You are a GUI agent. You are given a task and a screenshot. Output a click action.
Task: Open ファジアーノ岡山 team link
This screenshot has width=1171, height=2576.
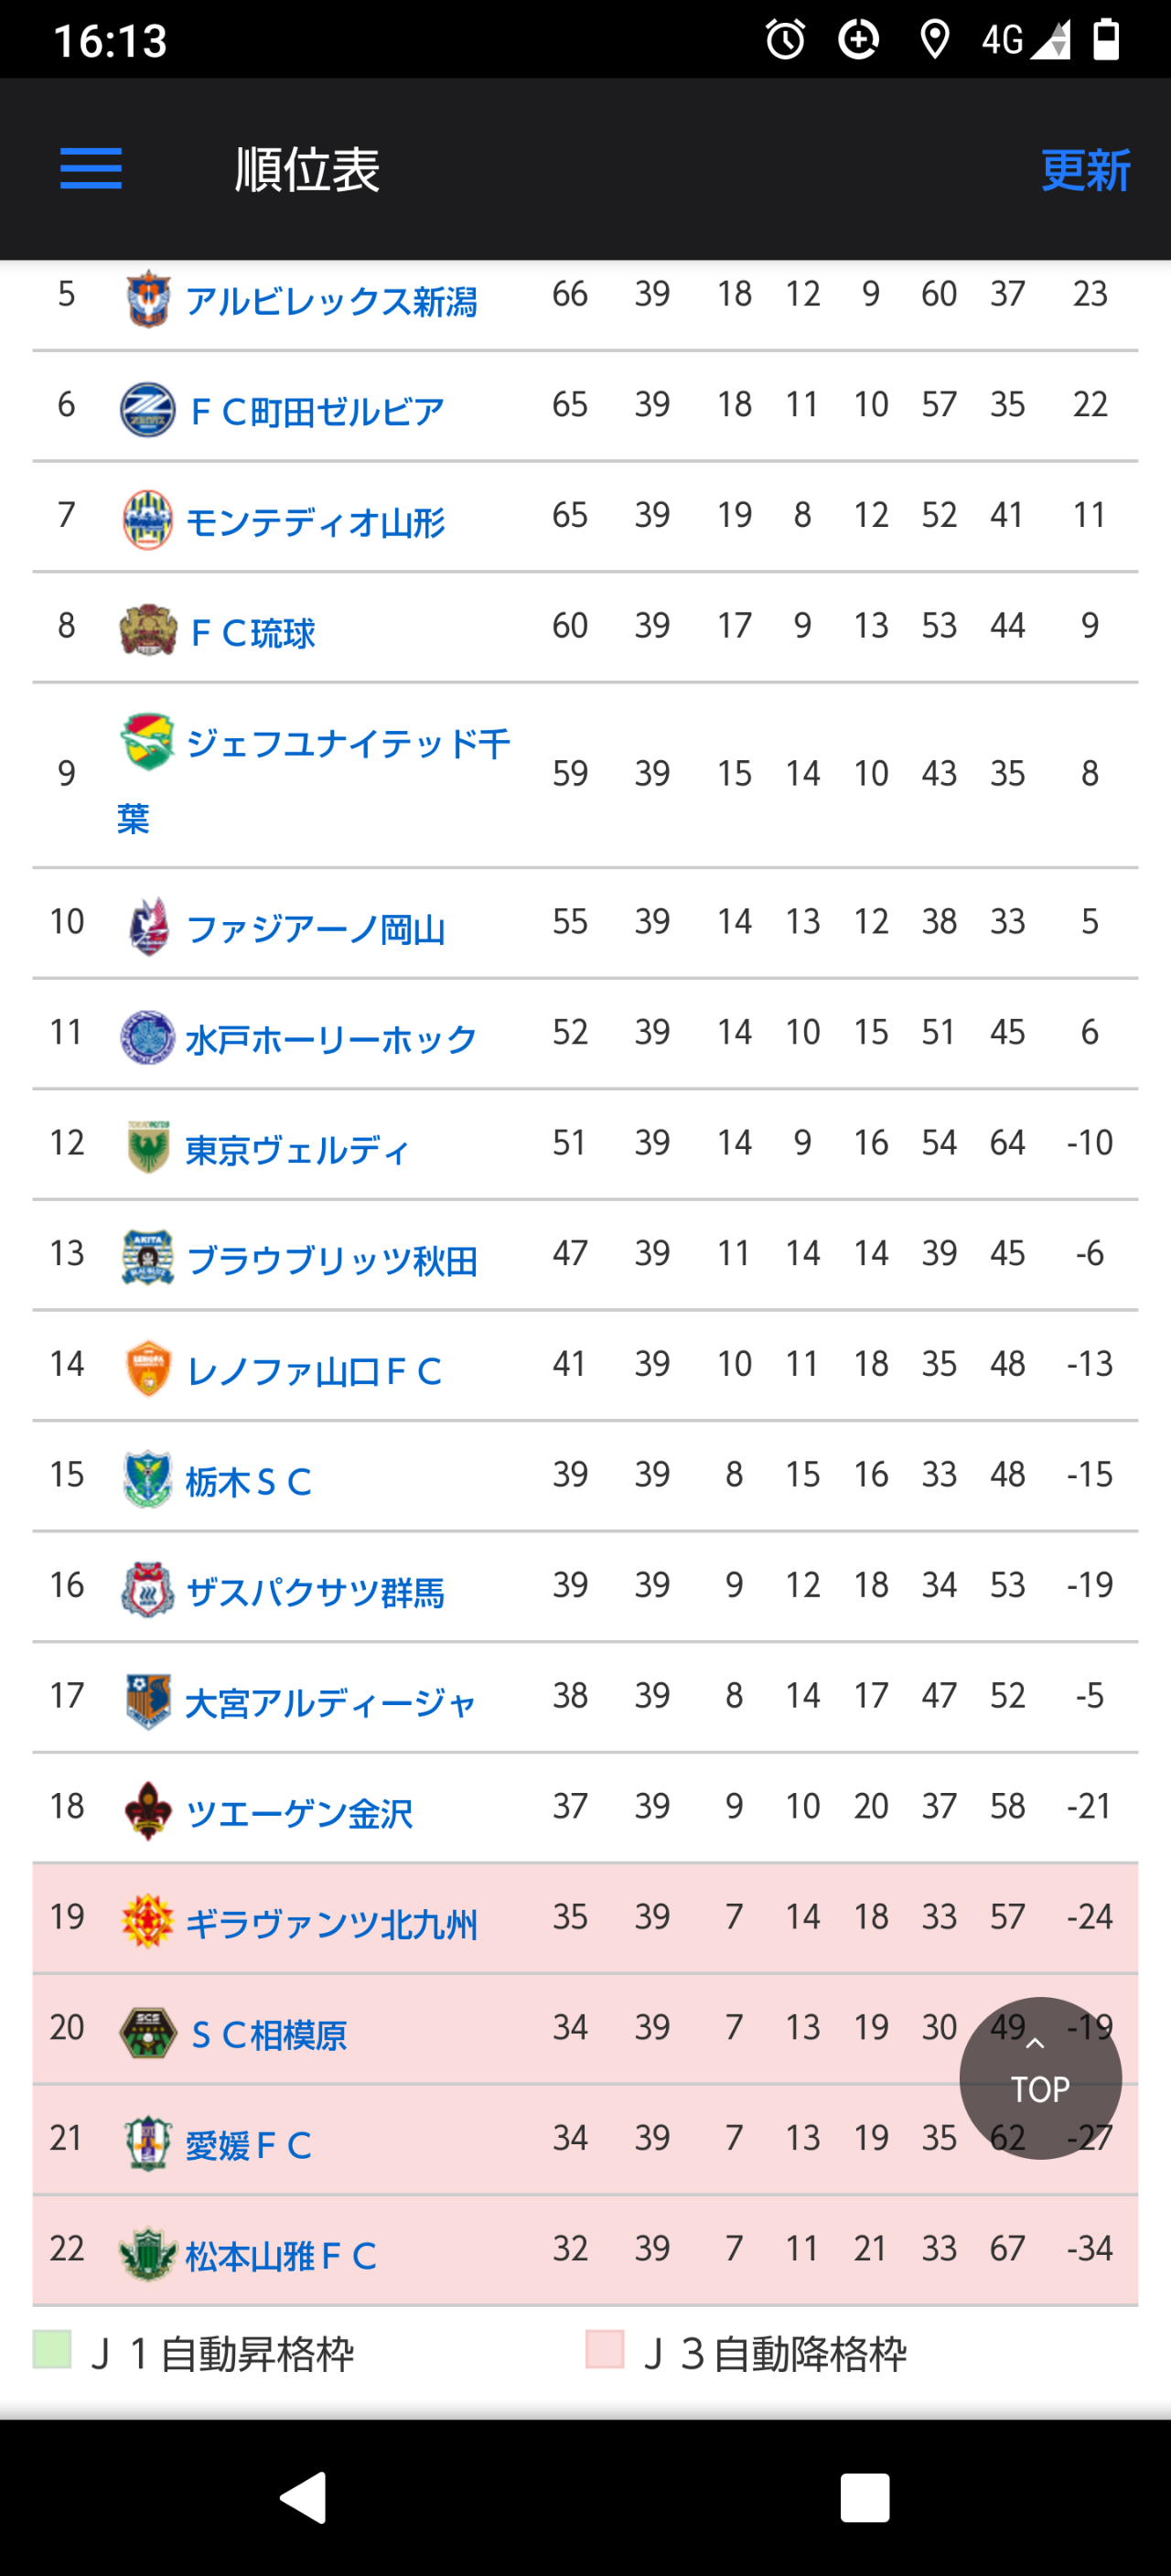point(316,929)
